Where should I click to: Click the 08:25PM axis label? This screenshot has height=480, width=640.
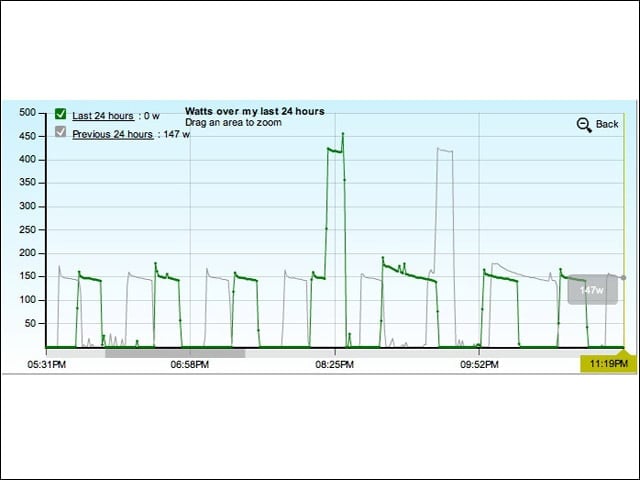pos(334,364)
